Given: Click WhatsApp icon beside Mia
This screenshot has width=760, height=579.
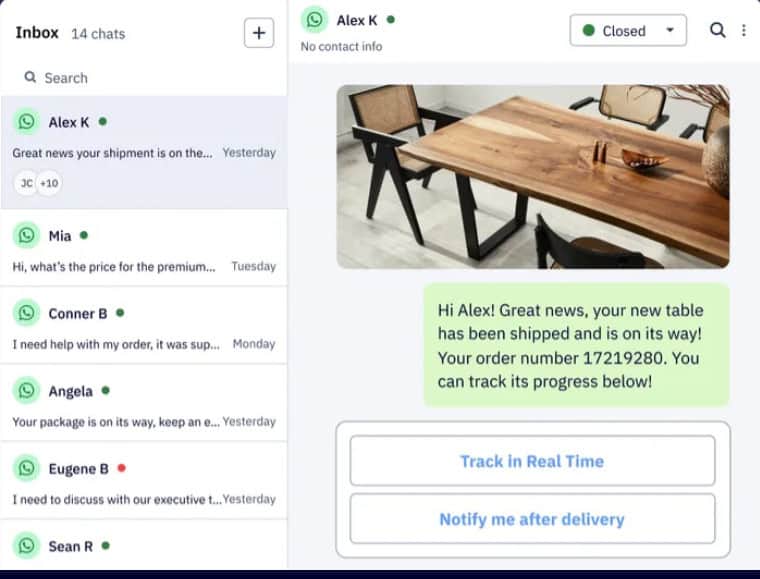Looking at the screenshot, I should [x=26, y=235].
